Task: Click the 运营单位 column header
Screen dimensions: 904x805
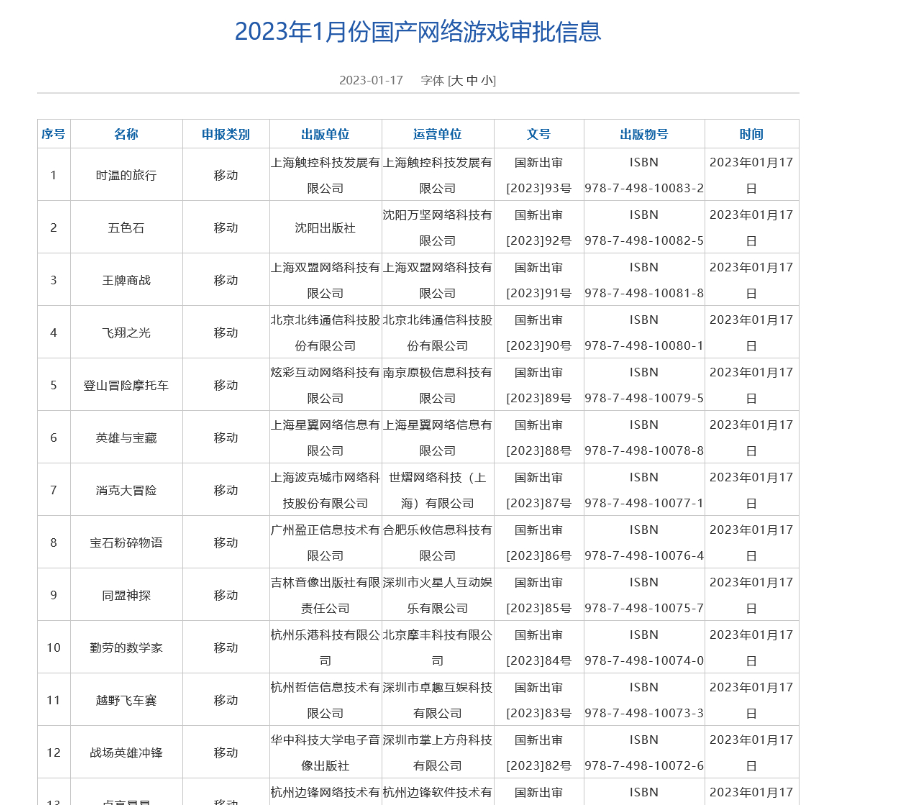Action: [x=438, y=133]
